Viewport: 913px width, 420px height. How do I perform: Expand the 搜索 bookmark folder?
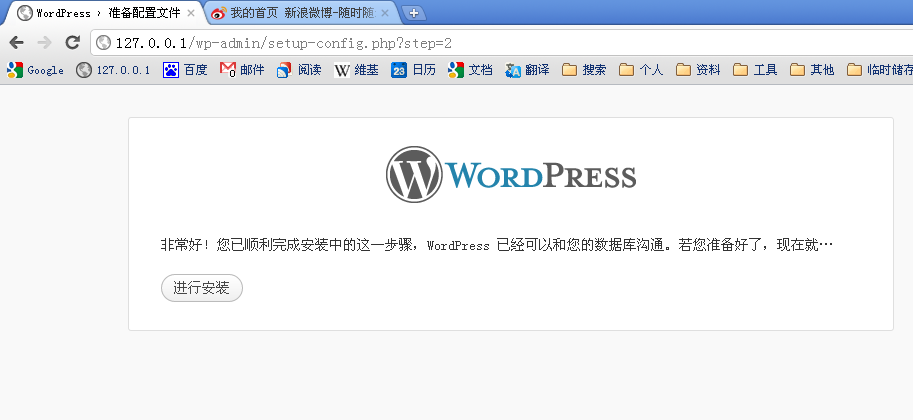point(584,70)
